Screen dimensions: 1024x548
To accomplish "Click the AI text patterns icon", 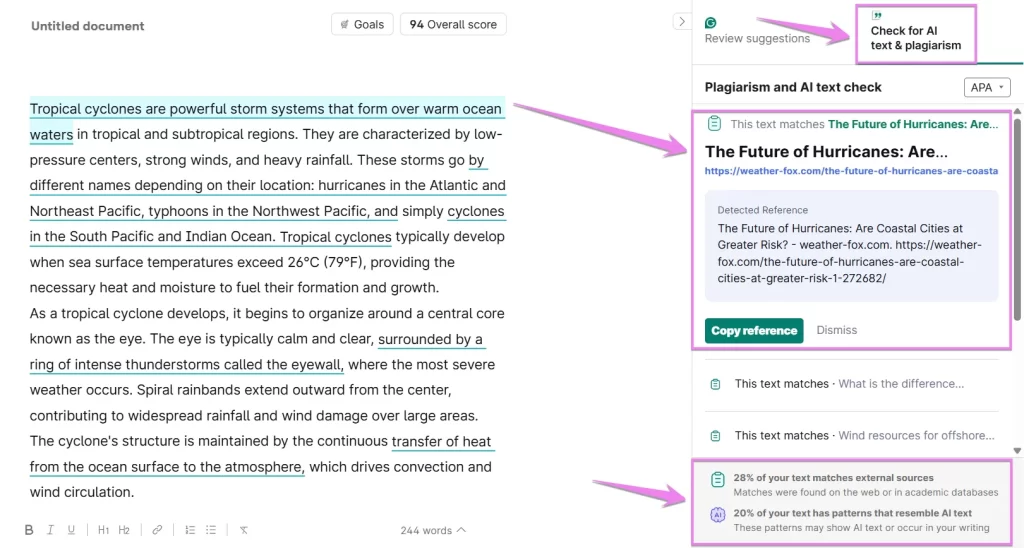I will tap(717, 515).
